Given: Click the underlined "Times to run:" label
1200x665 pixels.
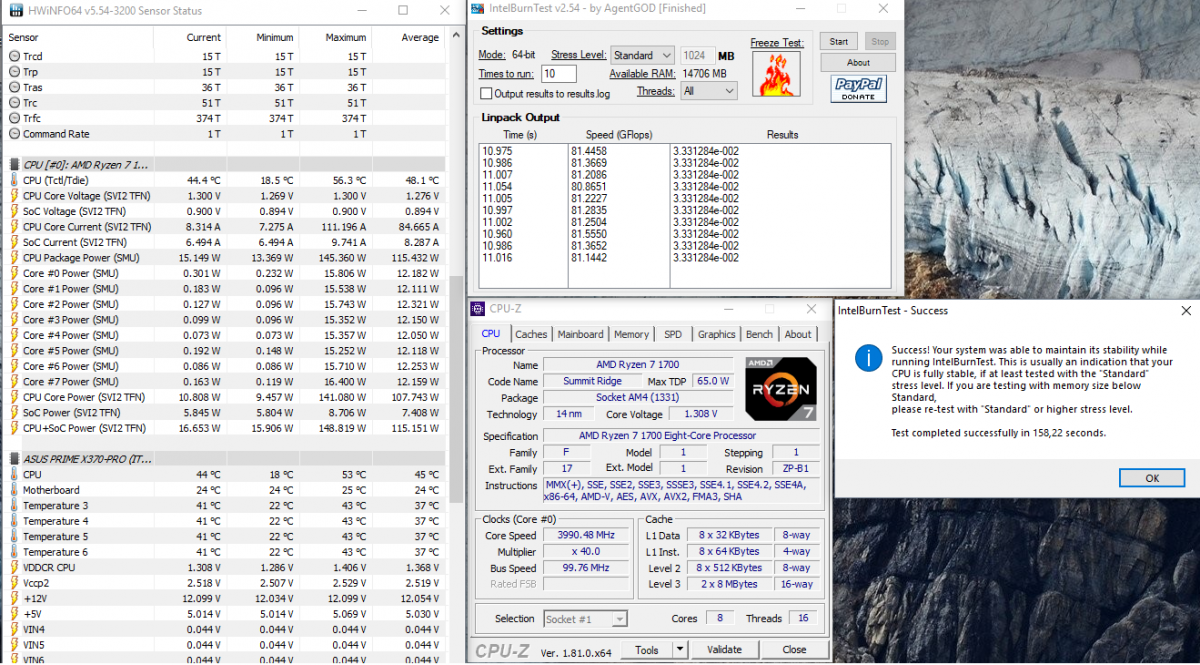Looking at the screenshot, I should 507,73.
